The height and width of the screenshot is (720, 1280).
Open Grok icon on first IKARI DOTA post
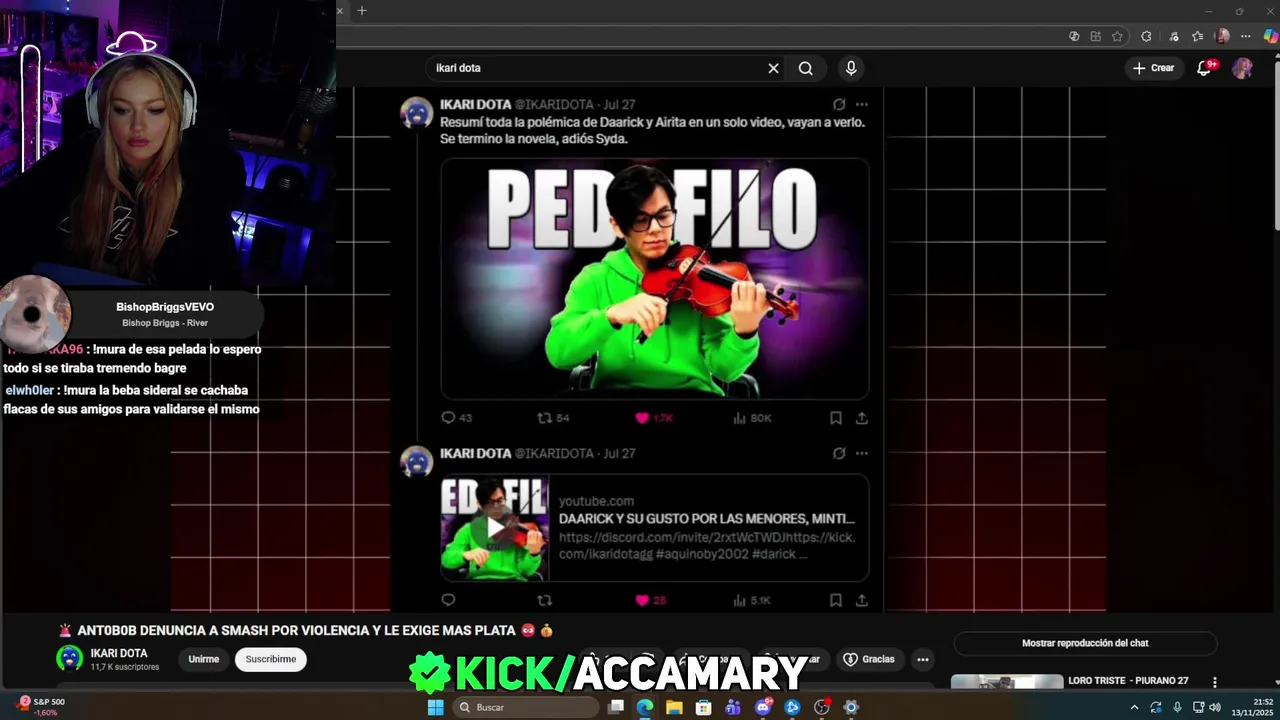tap(839, 104)
